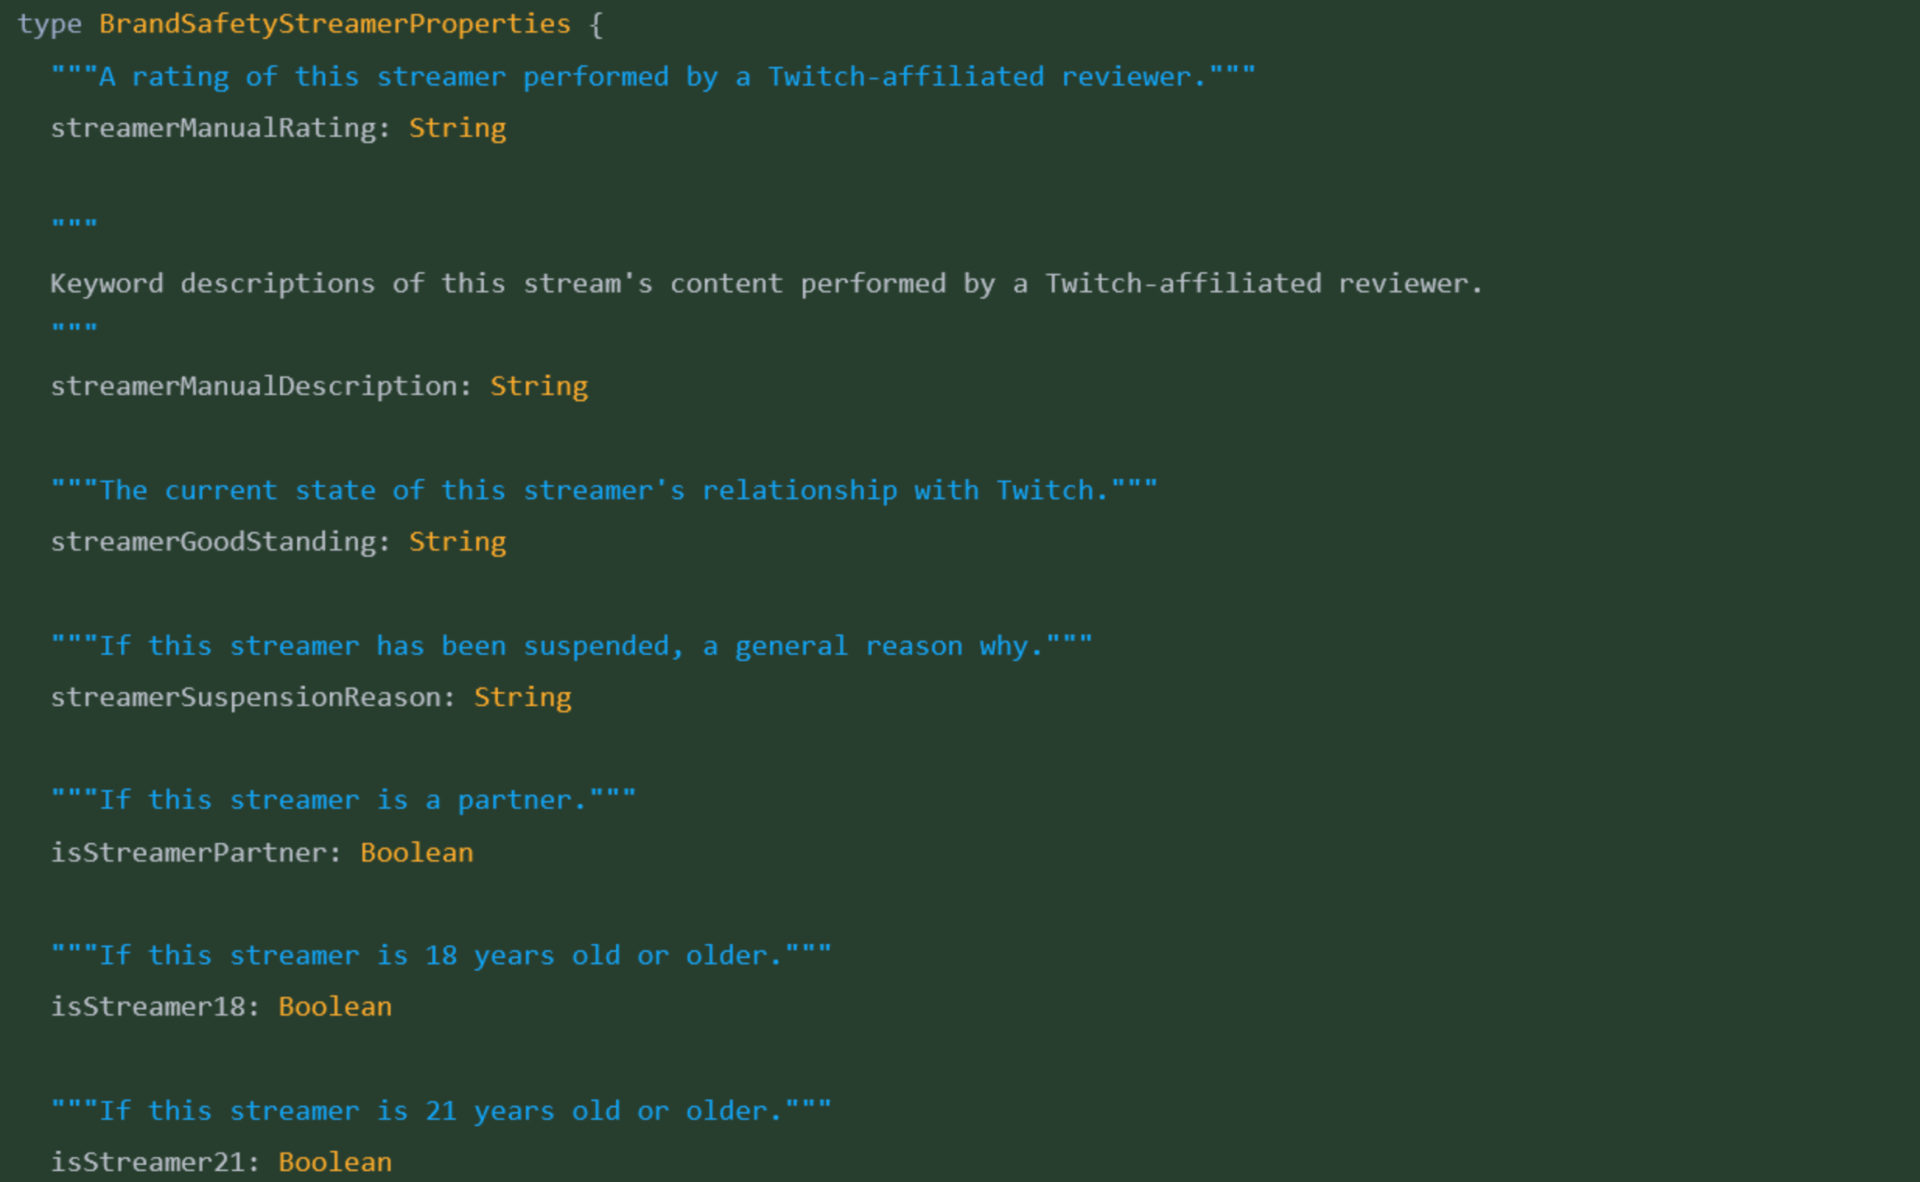Click the comment about Twitch-affiliated reviewer rating

click(x=653, y=77)
